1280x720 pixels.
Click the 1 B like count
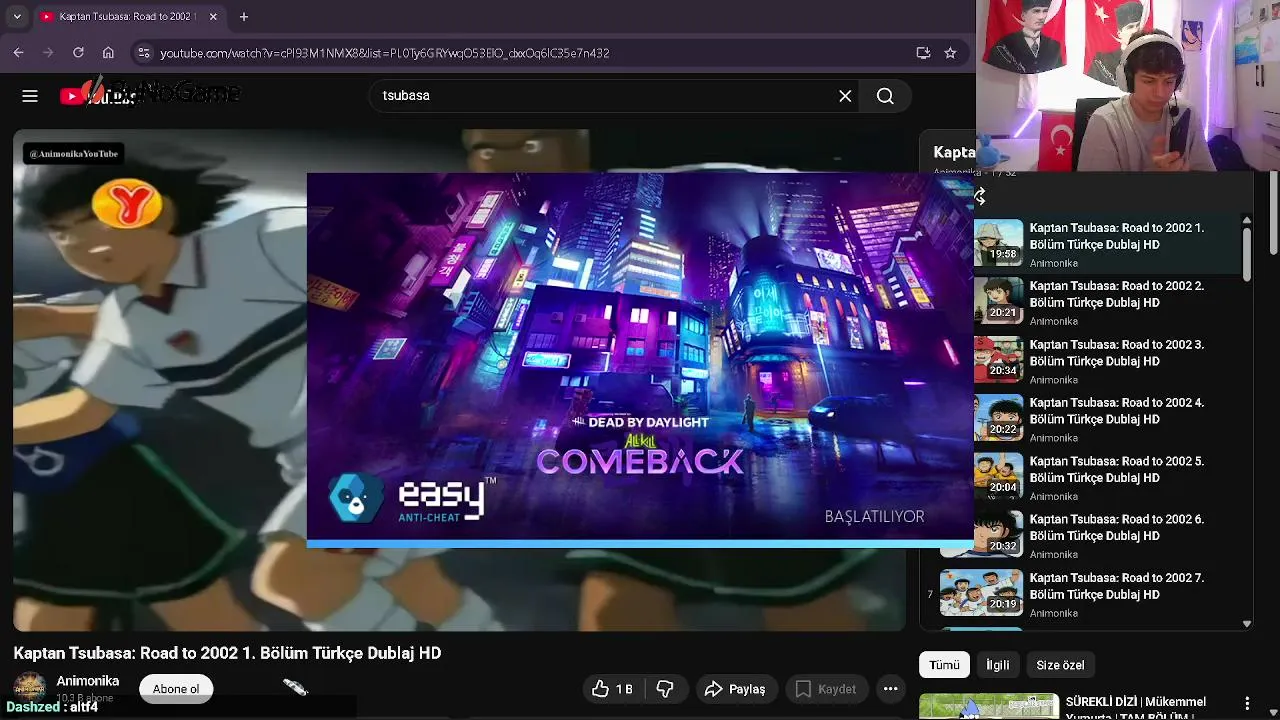click(x=624, y=689)
